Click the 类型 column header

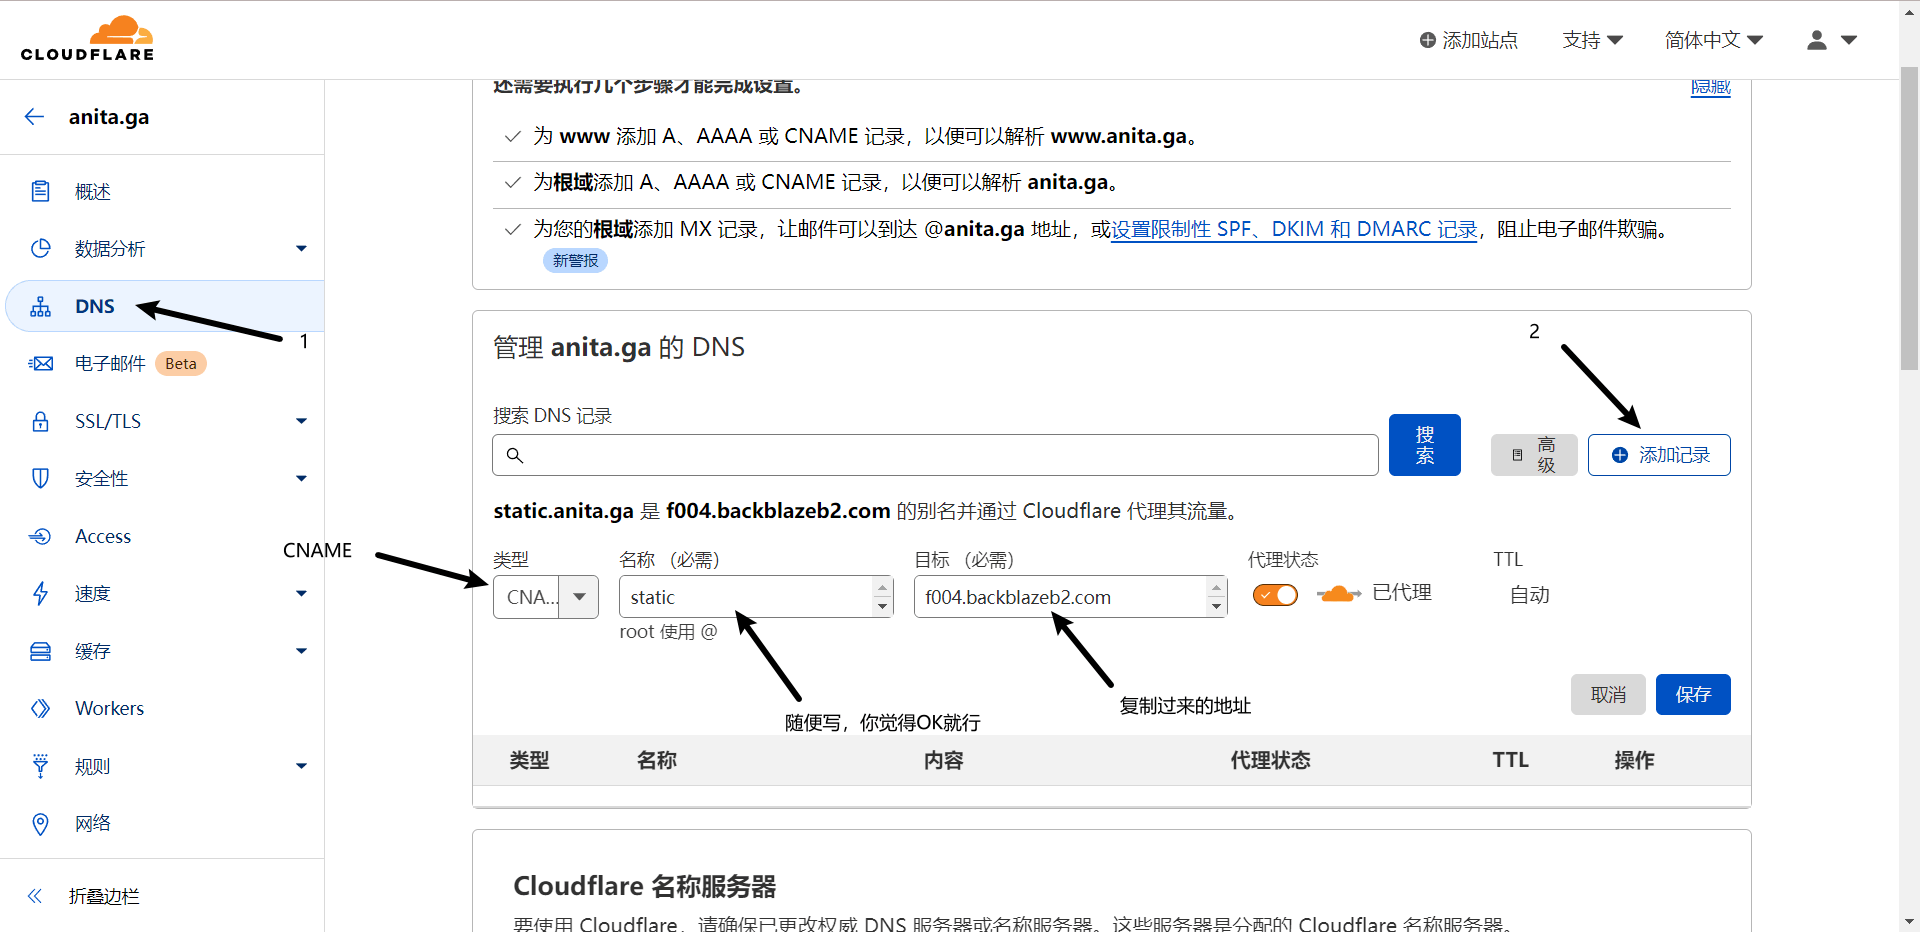pos(529,760)
